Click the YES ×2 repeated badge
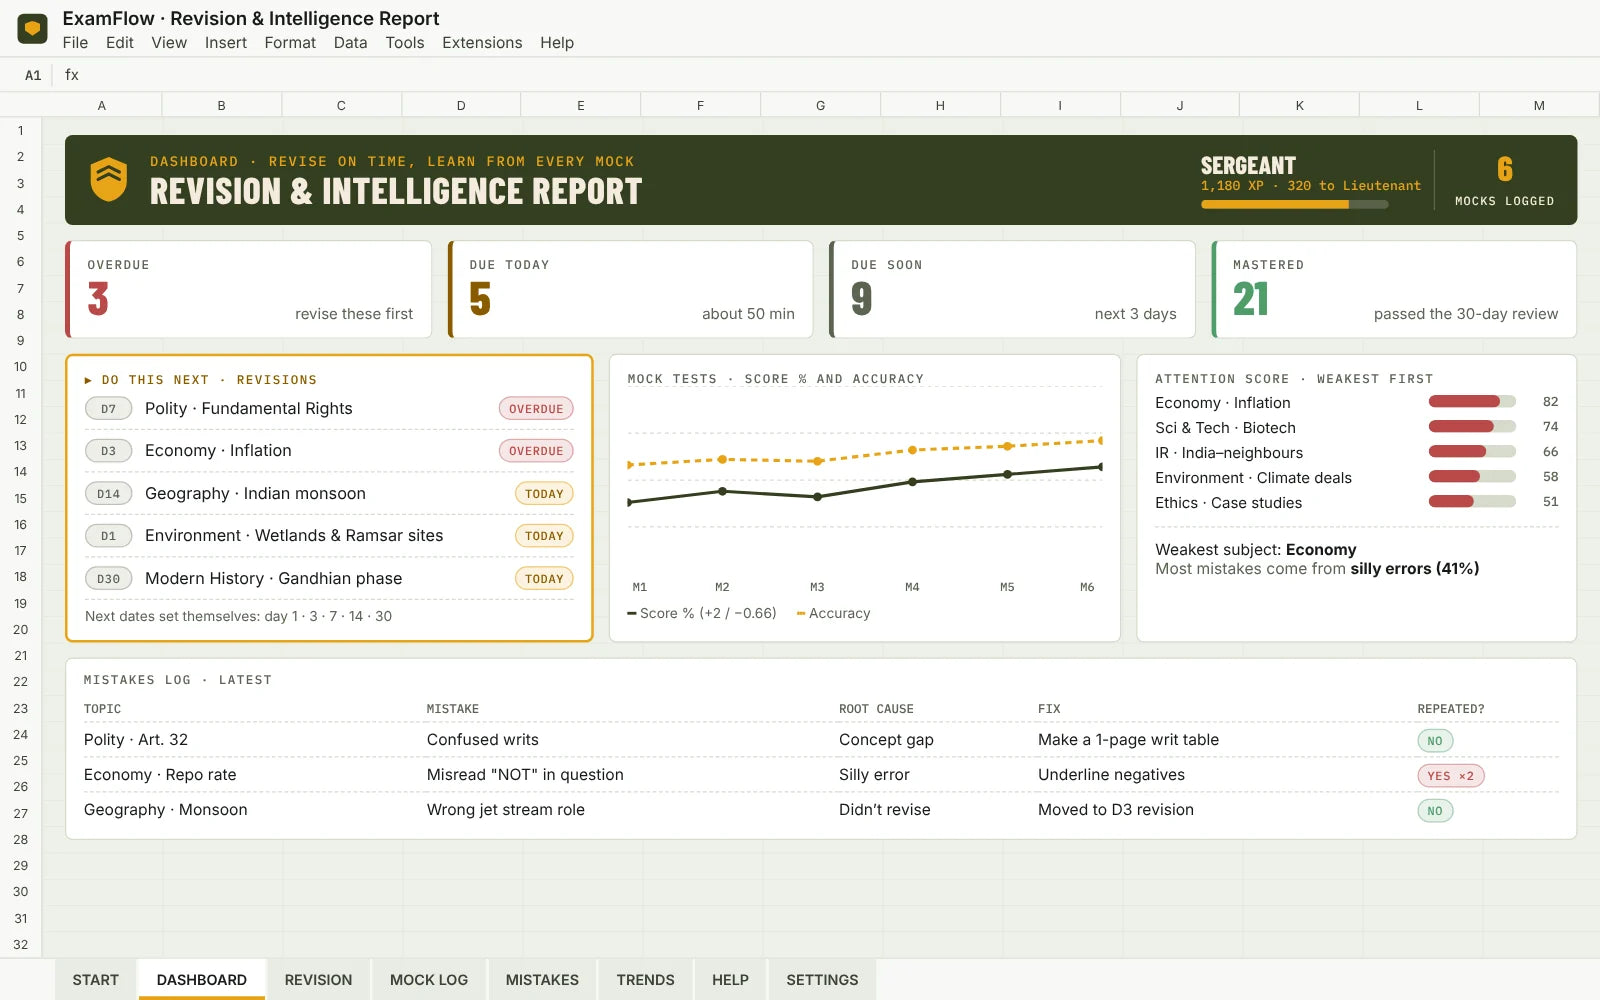The width and height of the screenshot is (1600, 1000). click(1451, 776)
